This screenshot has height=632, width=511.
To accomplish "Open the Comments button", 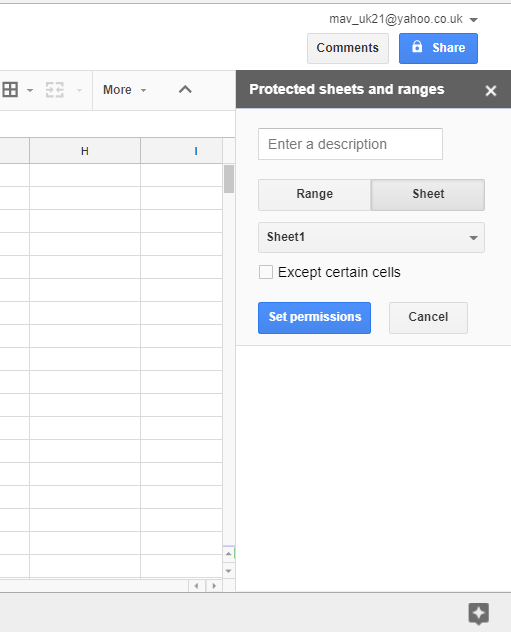I will click(x=348, y=48).
